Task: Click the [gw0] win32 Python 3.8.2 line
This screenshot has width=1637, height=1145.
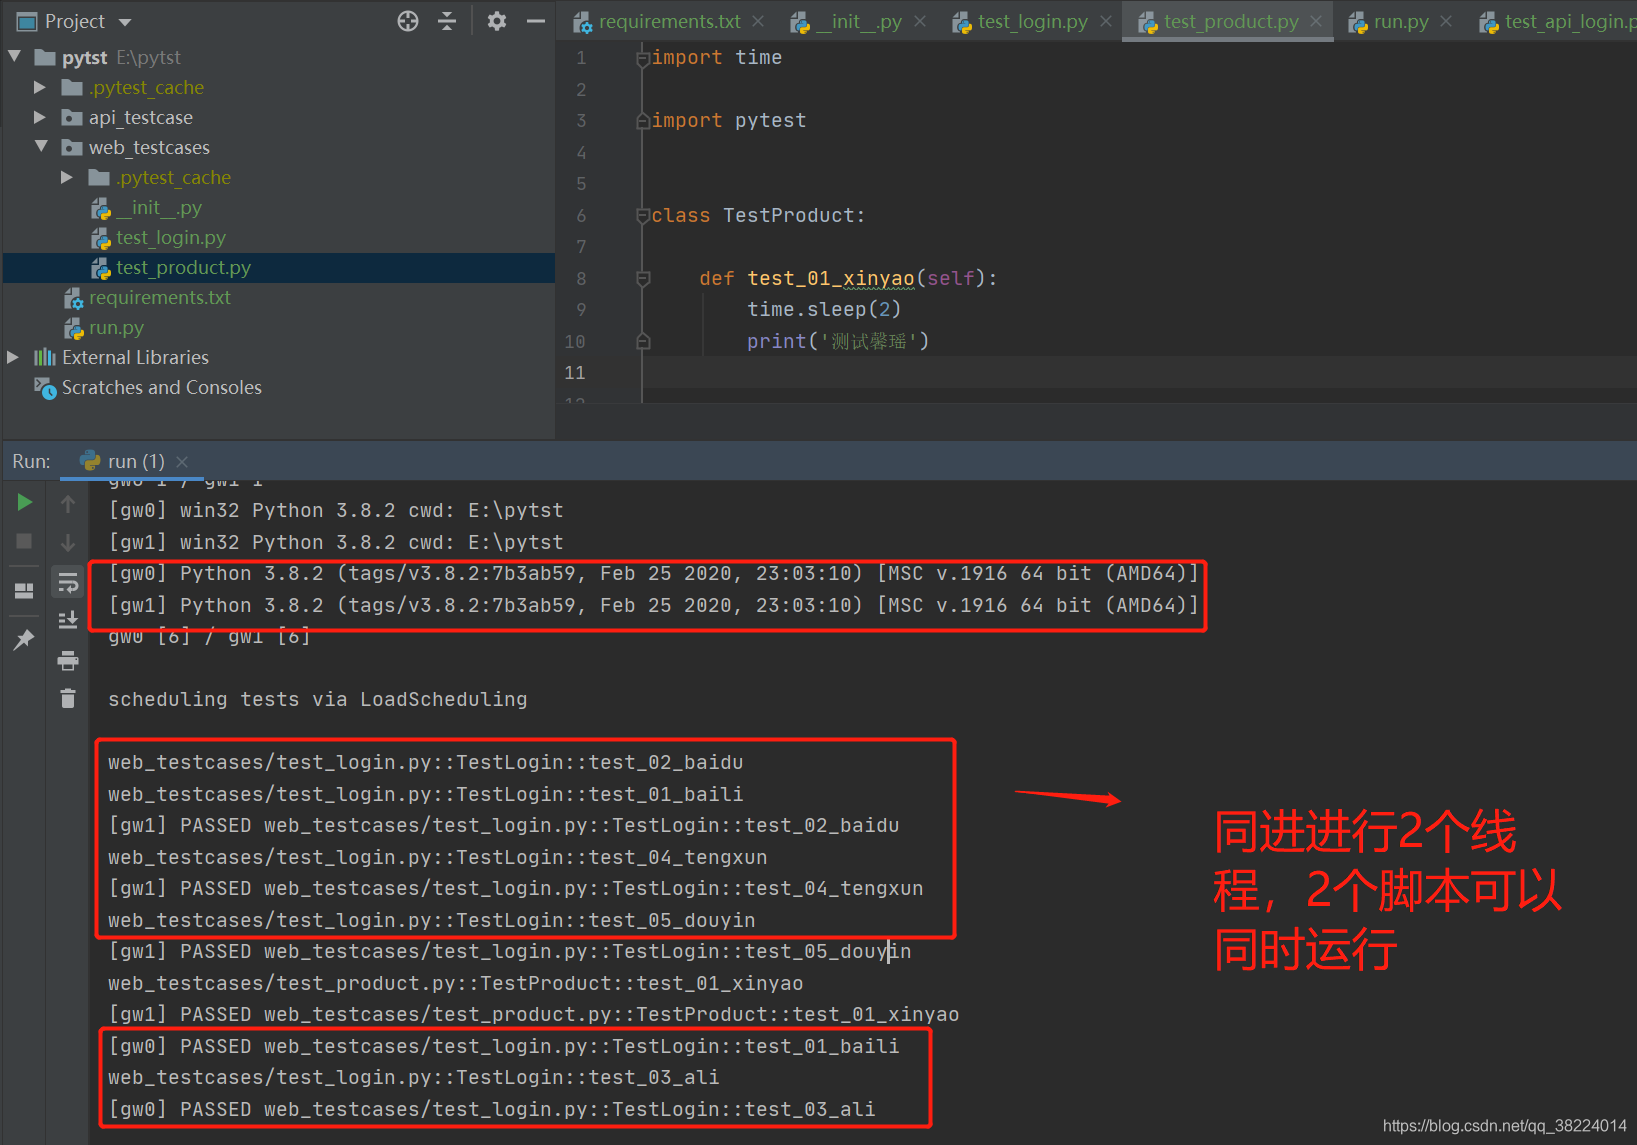Action: pyautogui.click(x=336, y=511)
